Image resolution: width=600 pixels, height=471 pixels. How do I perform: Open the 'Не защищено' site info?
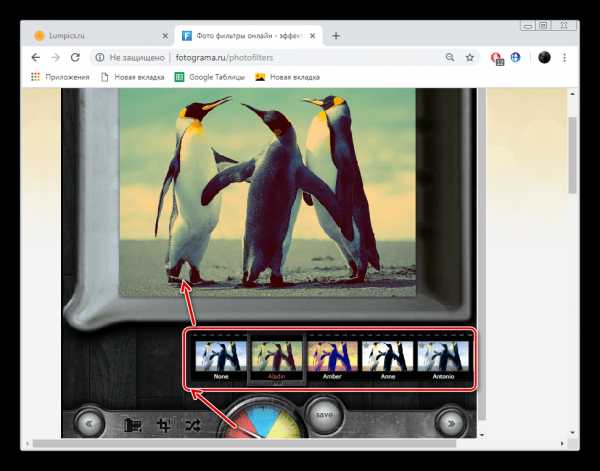pyautogui.click(x=130, y=58)
